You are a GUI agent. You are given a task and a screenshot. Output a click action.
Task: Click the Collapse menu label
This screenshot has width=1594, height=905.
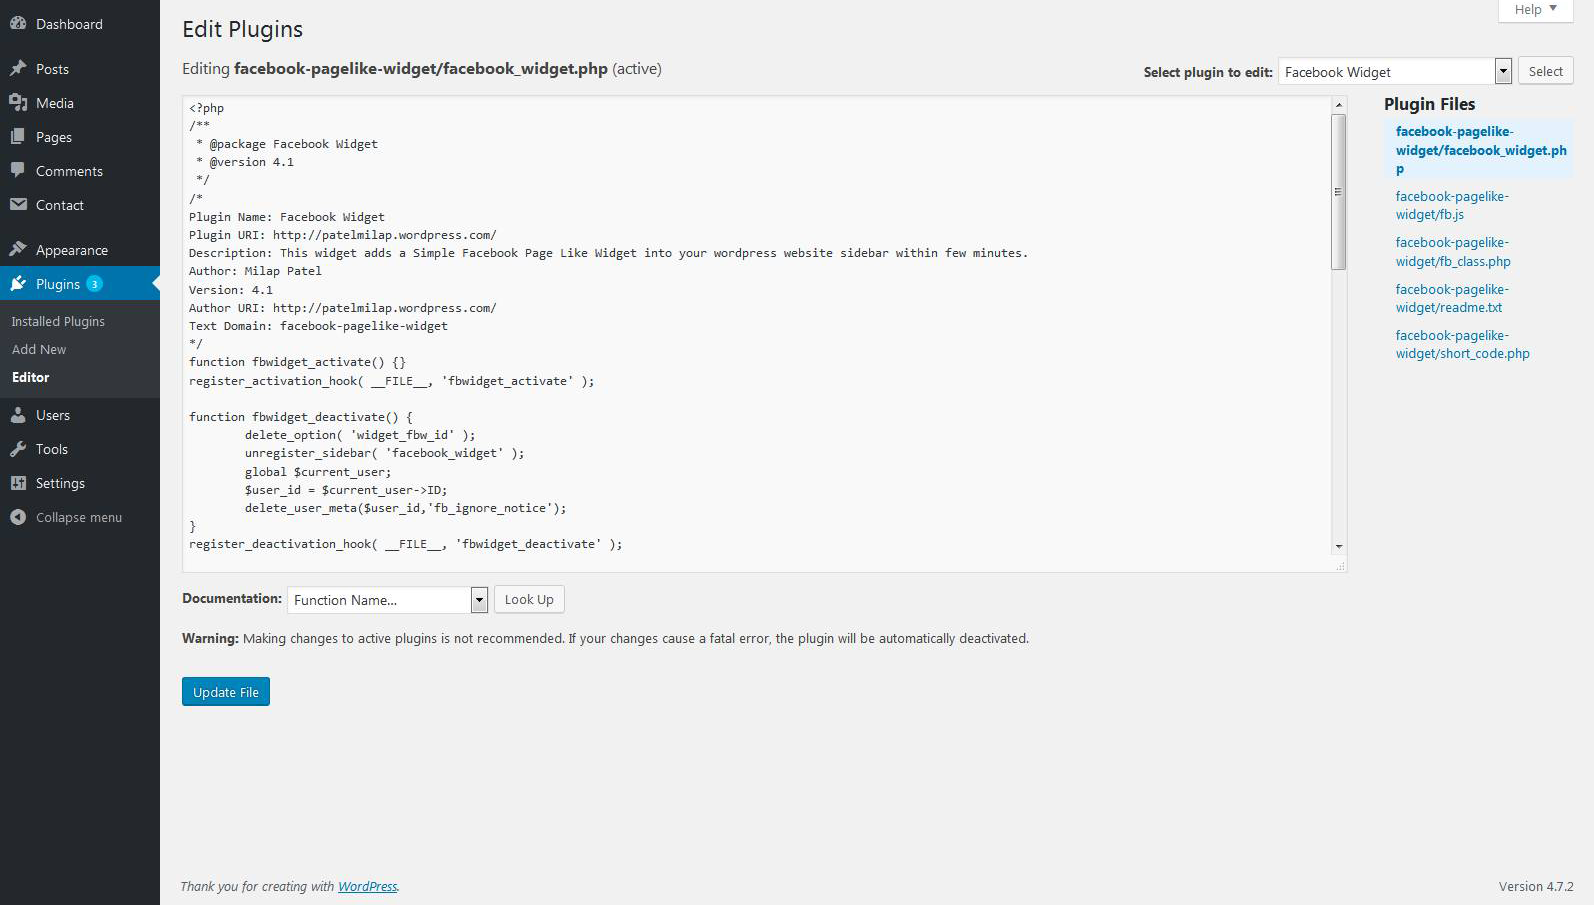coord(79,517)
